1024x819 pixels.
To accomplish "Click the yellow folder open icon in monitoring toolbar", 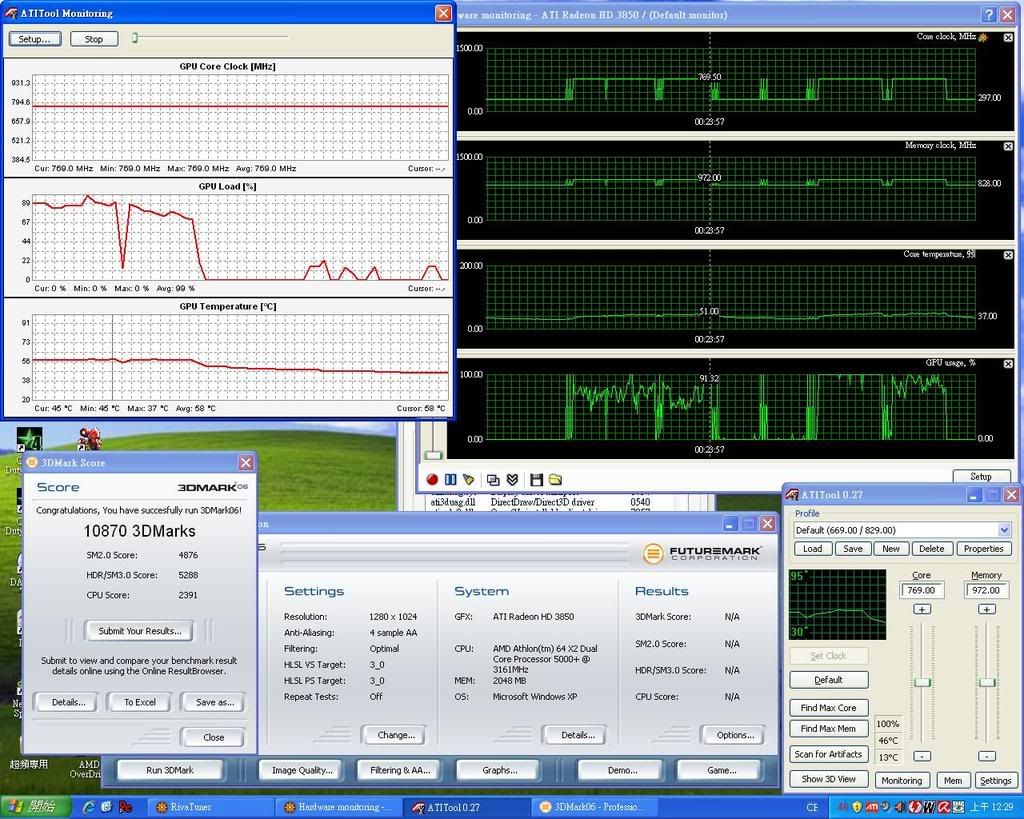I will (555, 480).
